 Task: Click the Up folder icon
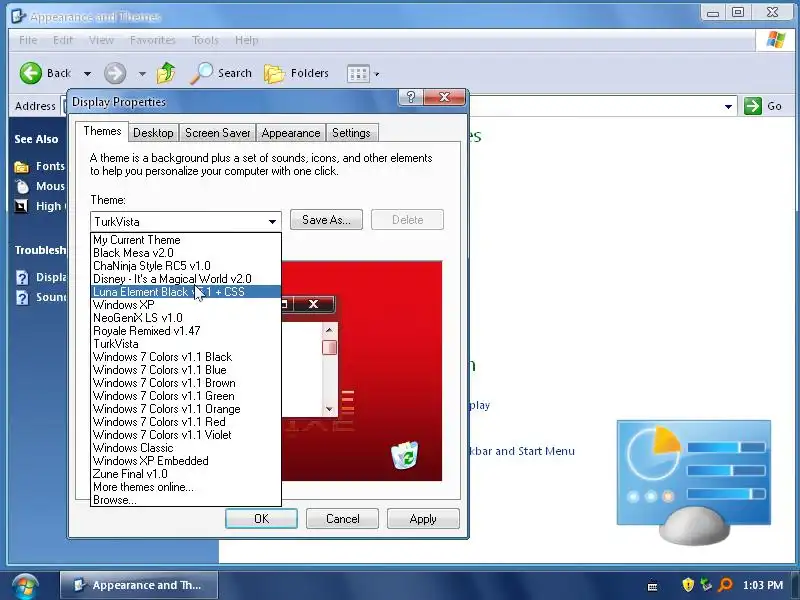(x=166, y=73)
